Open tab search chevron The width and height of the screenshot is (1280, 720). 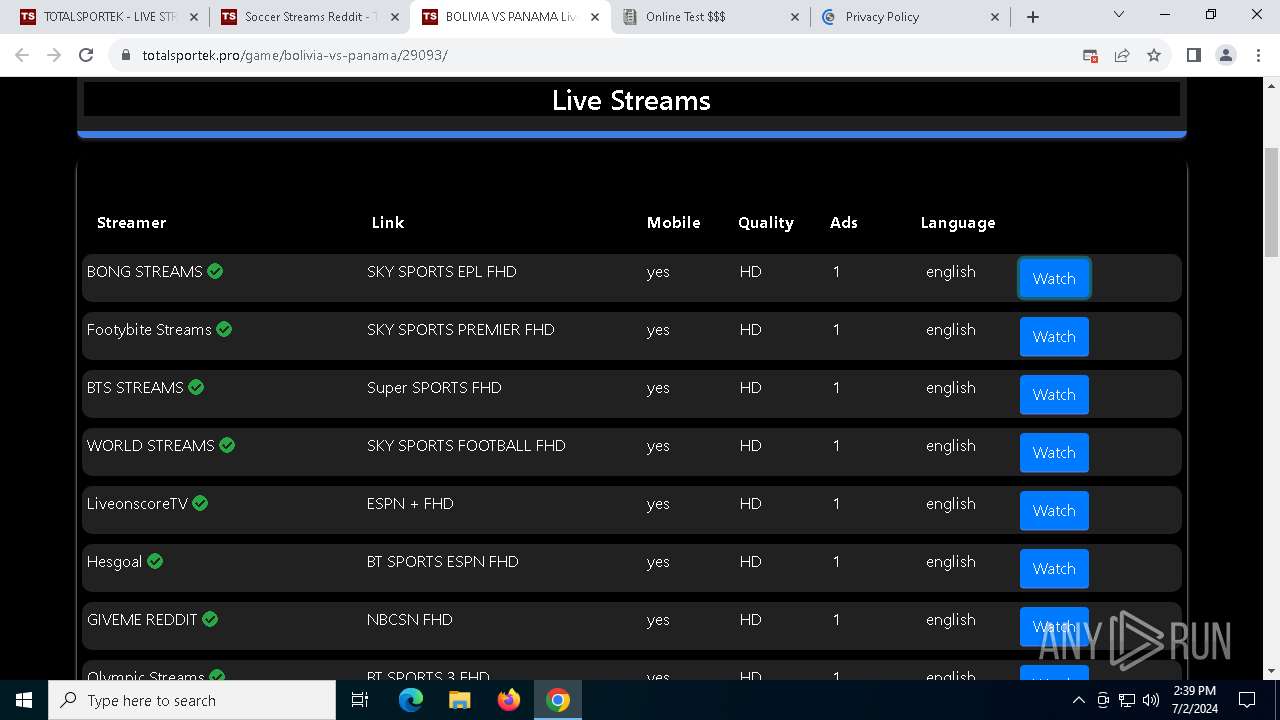[1119, 14]
